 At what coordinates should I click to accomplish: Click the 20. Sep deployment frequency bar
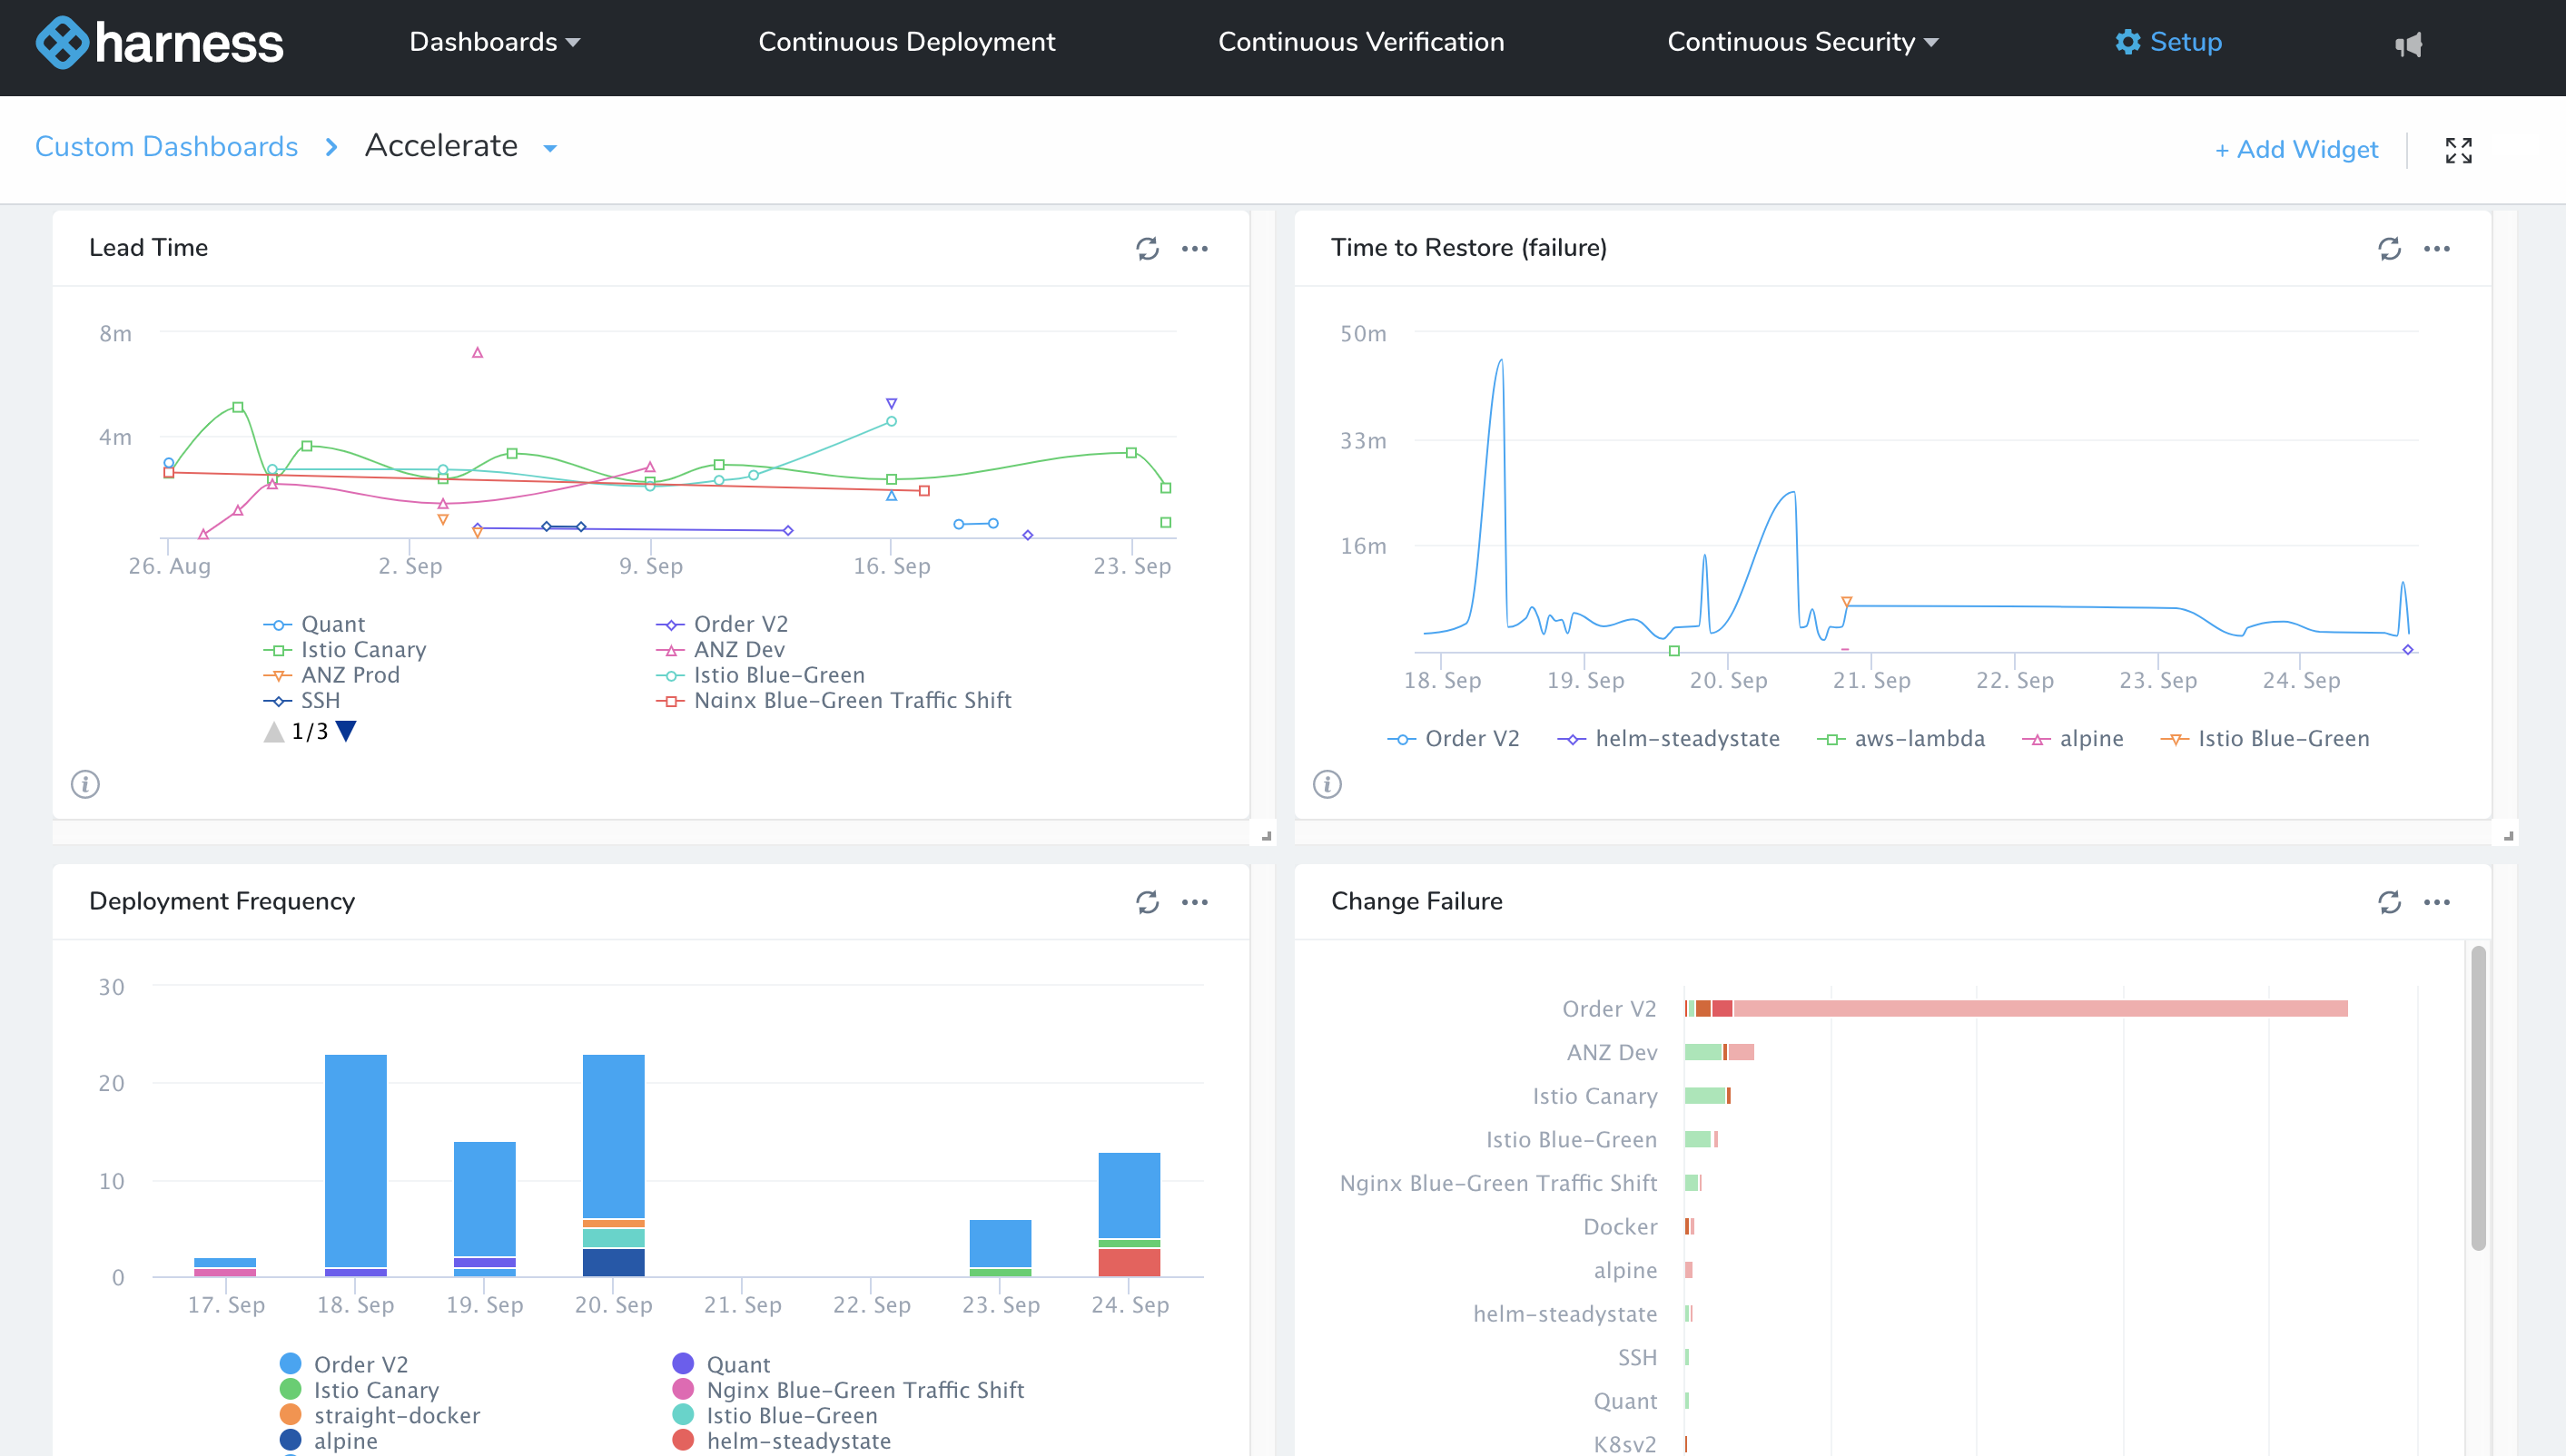coord(613,1165)
